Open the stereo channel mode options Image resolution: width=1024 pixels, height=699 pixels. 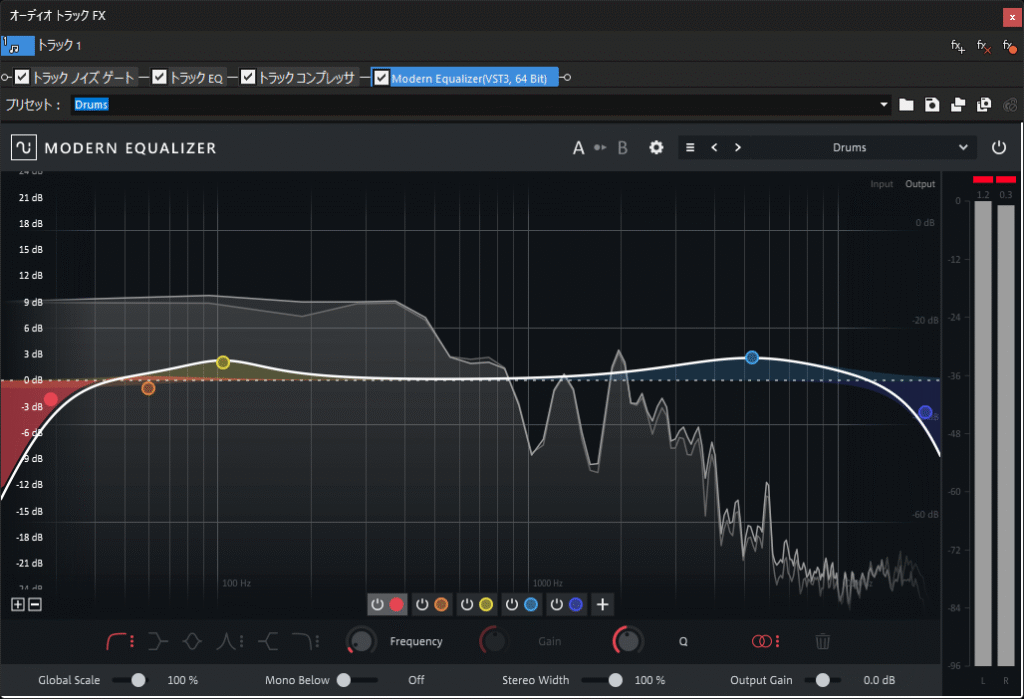click(x=764, y=641)
